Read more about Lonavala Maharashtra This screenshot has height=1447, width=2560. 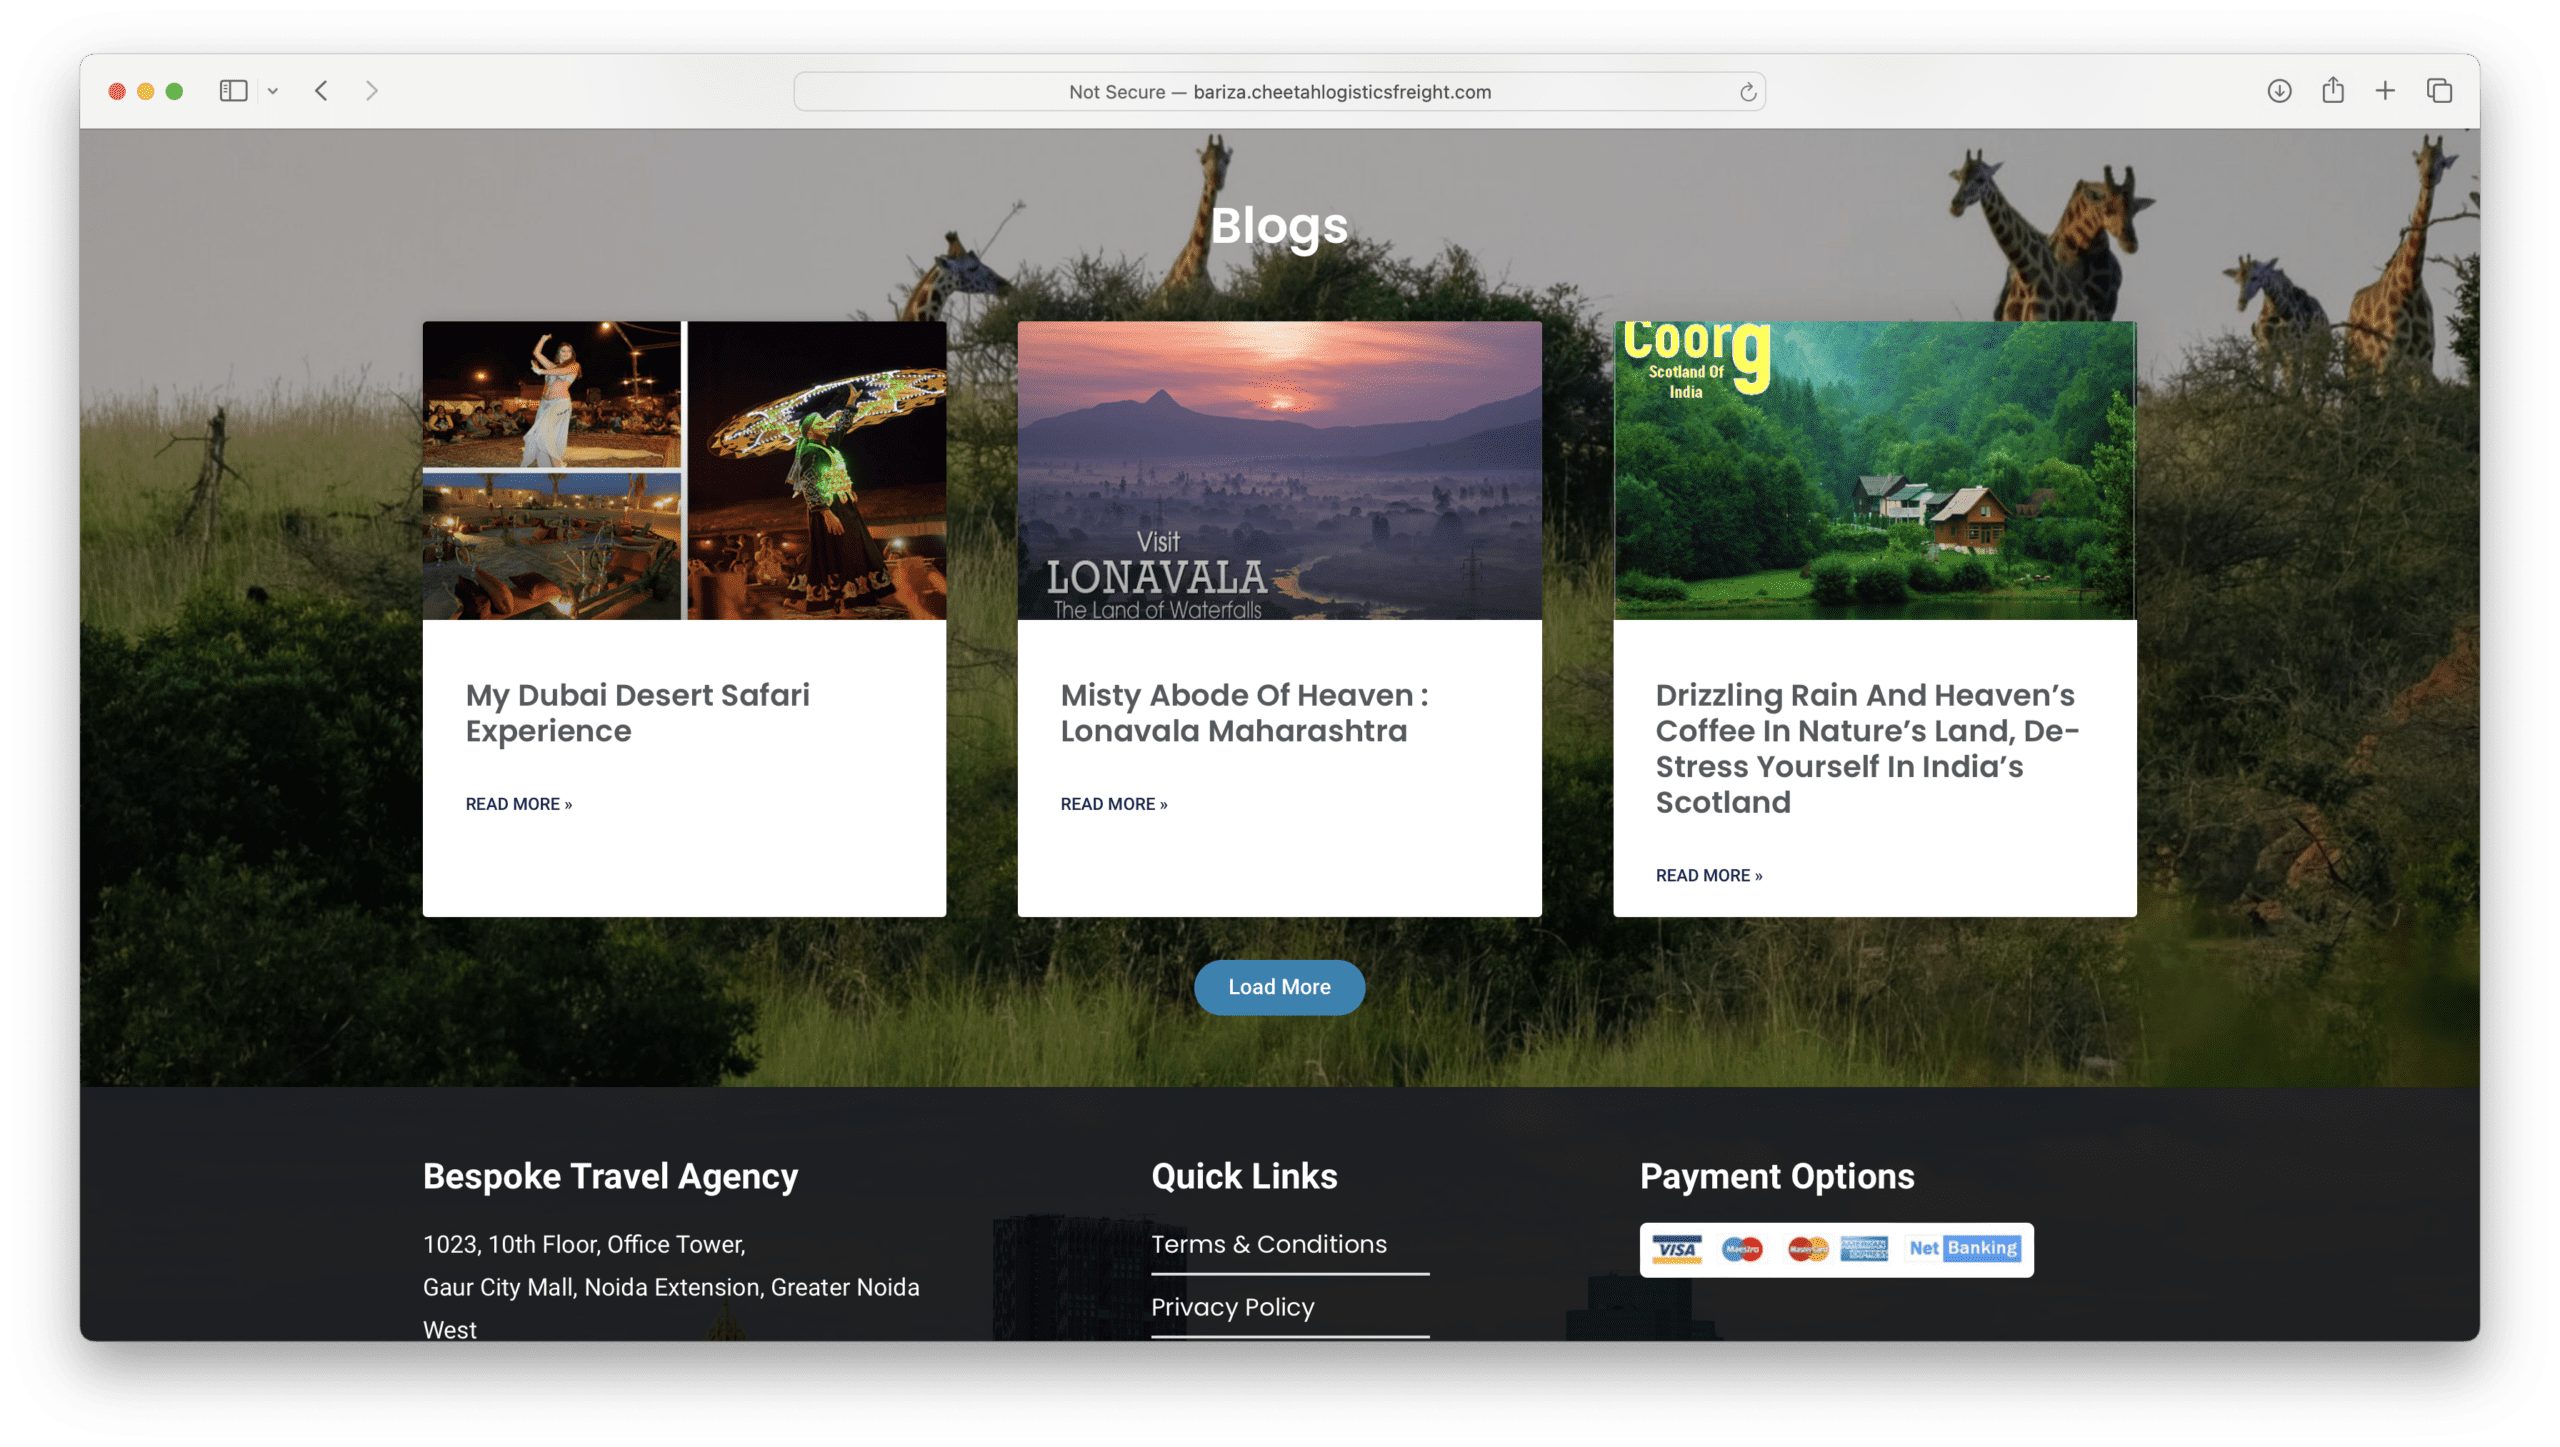(1113, 803)
